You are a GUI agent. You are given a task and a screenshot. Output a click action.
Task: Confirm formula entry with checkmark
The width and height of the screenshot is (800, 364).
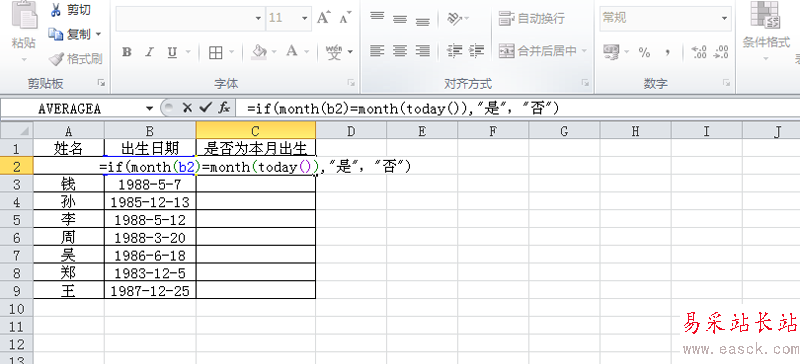tap(206, 108)
